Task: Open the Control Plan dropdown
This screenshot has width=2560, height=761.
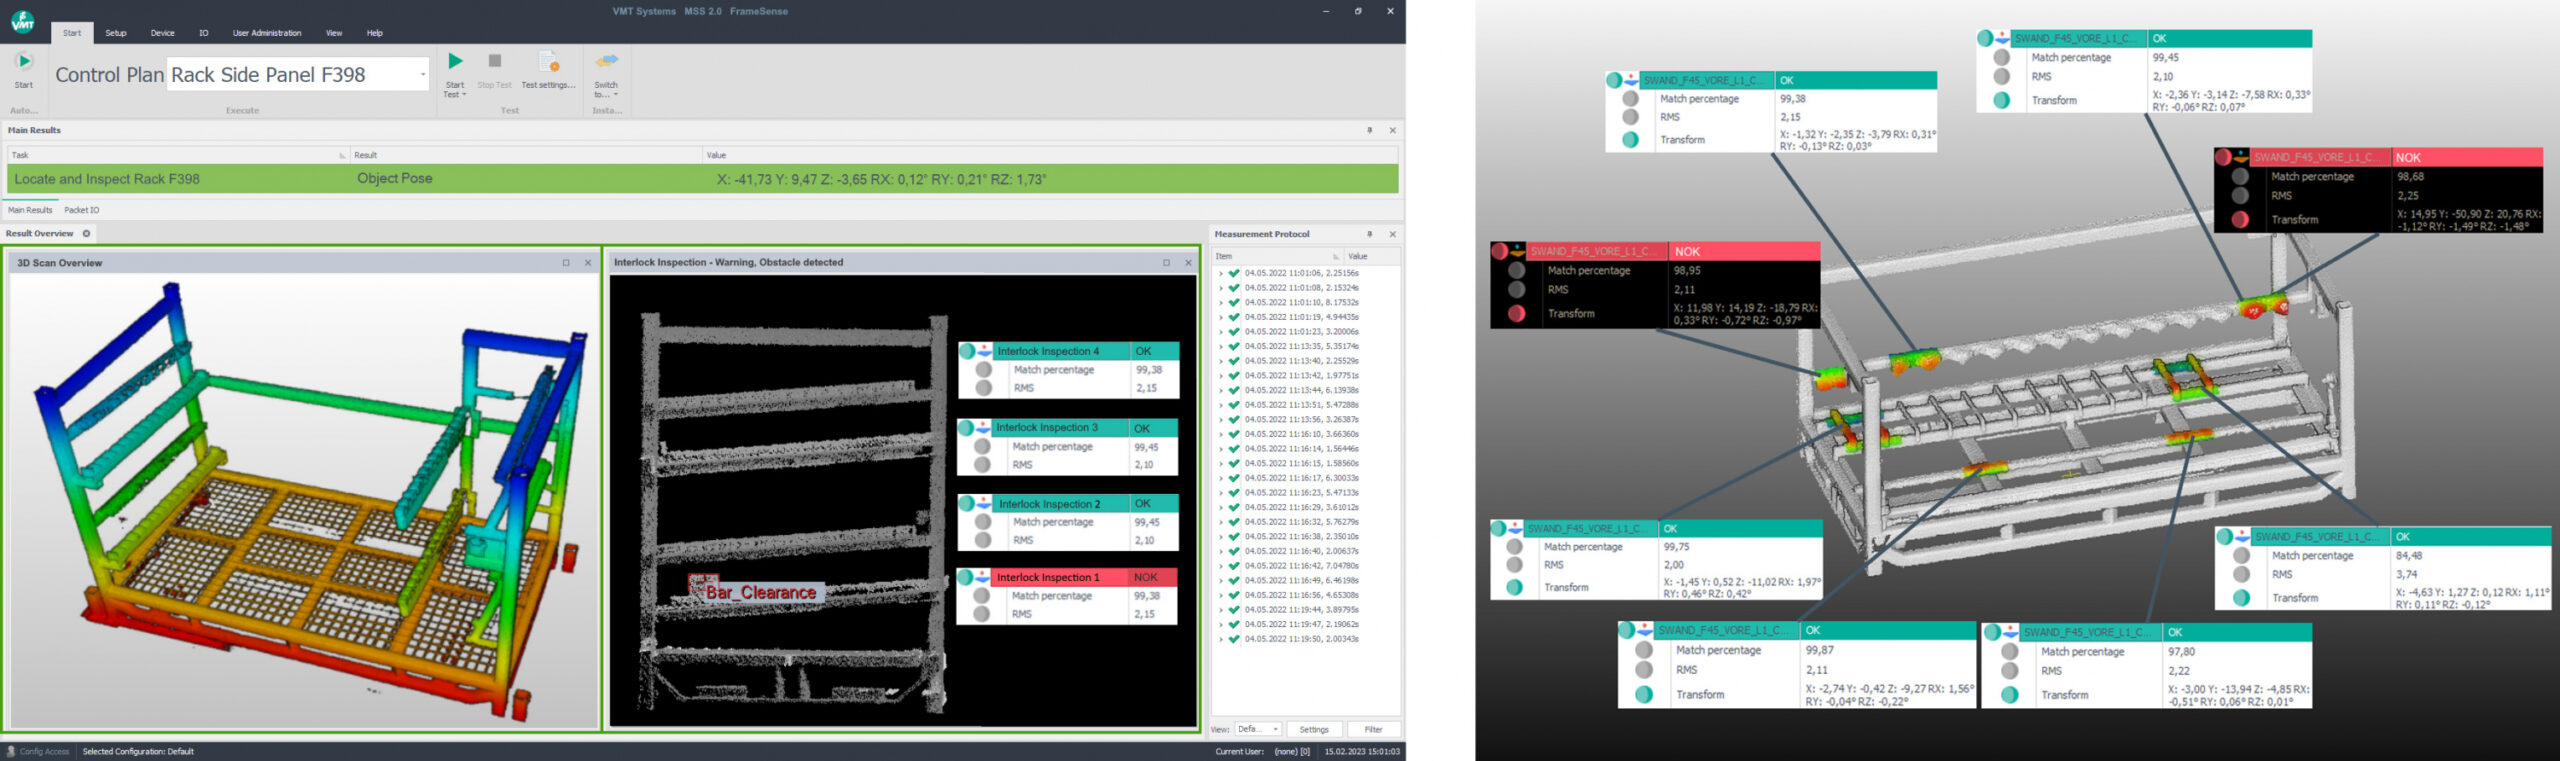Action: (422, 75)
